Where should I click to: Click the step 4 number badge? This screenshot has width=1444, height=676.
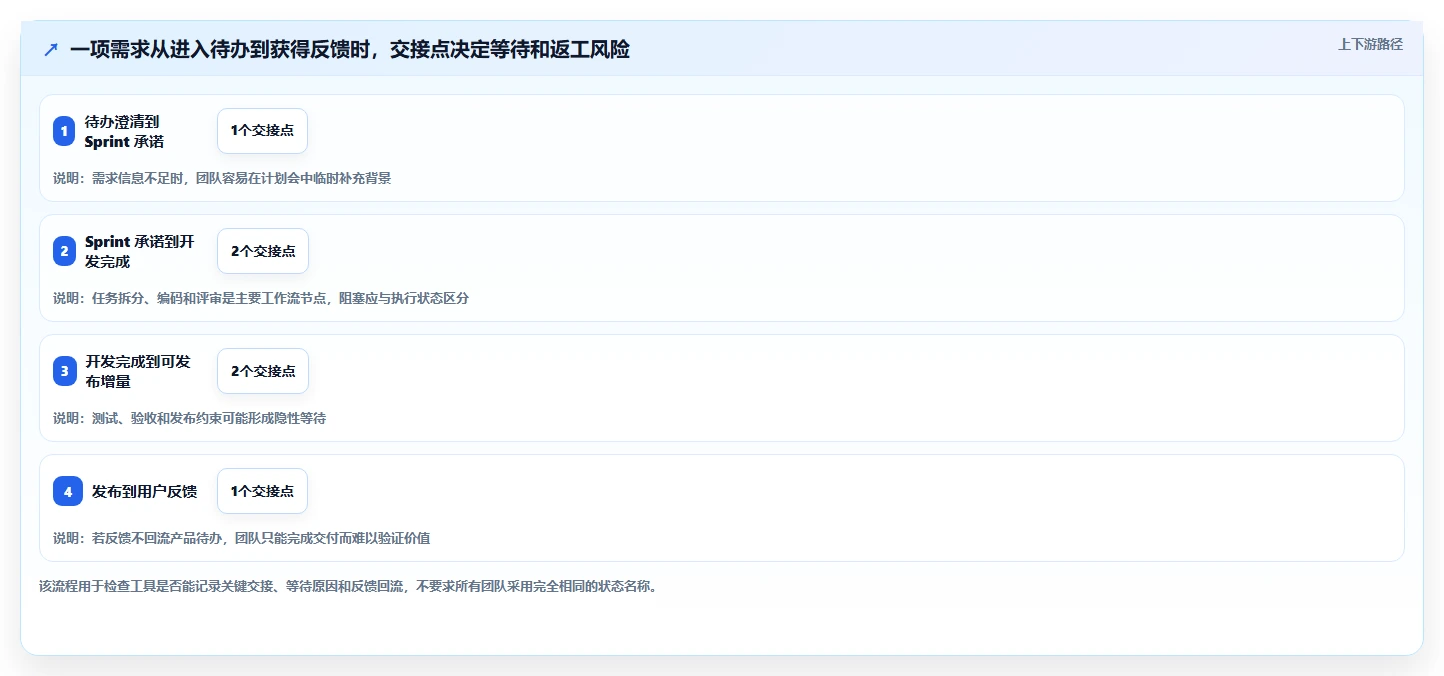(68, 491)
